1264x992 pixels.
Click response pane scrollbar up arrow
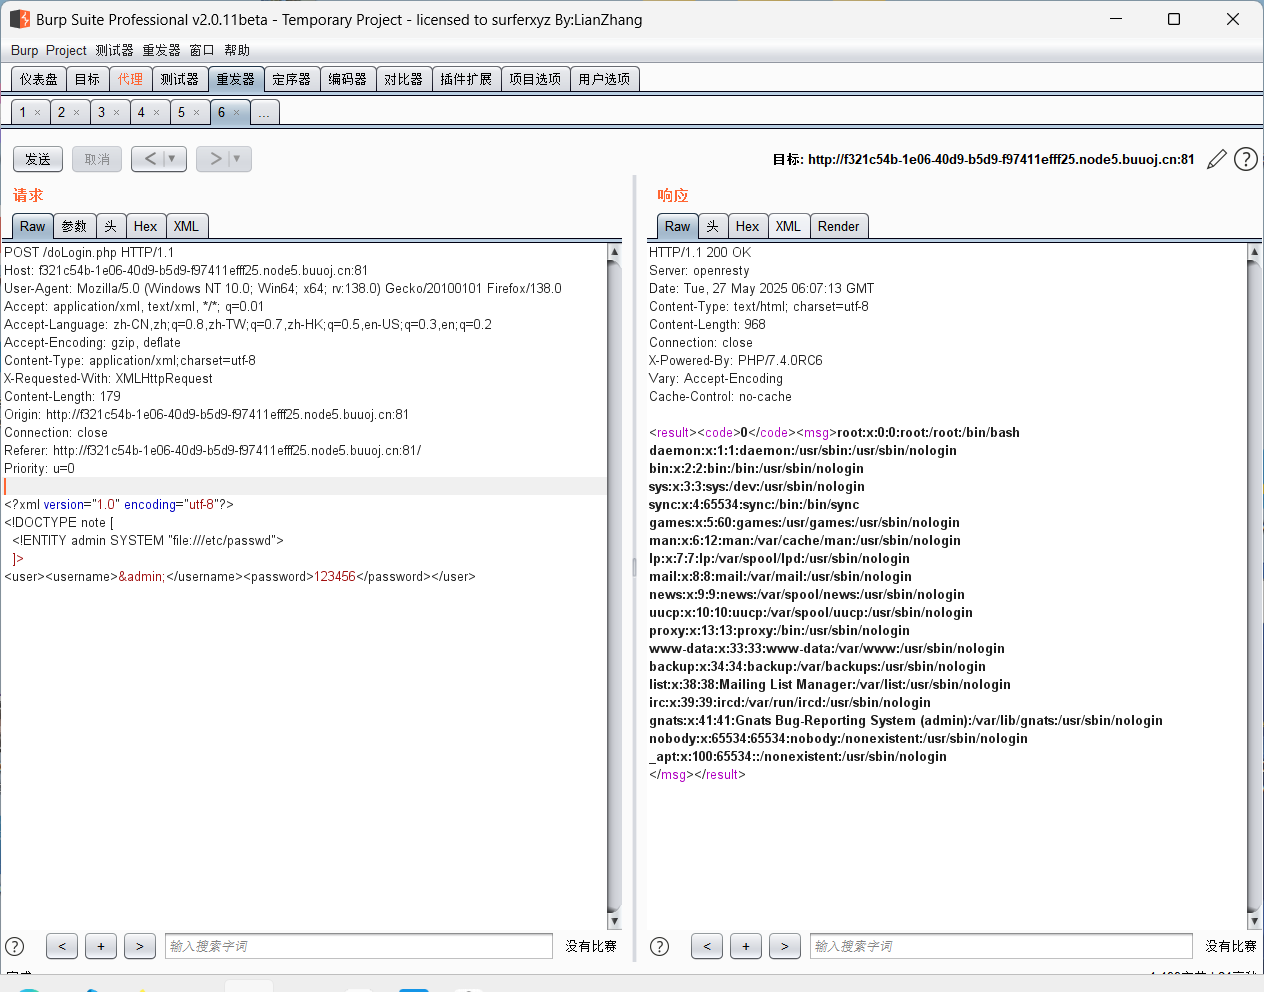(x=1254, y=253)
